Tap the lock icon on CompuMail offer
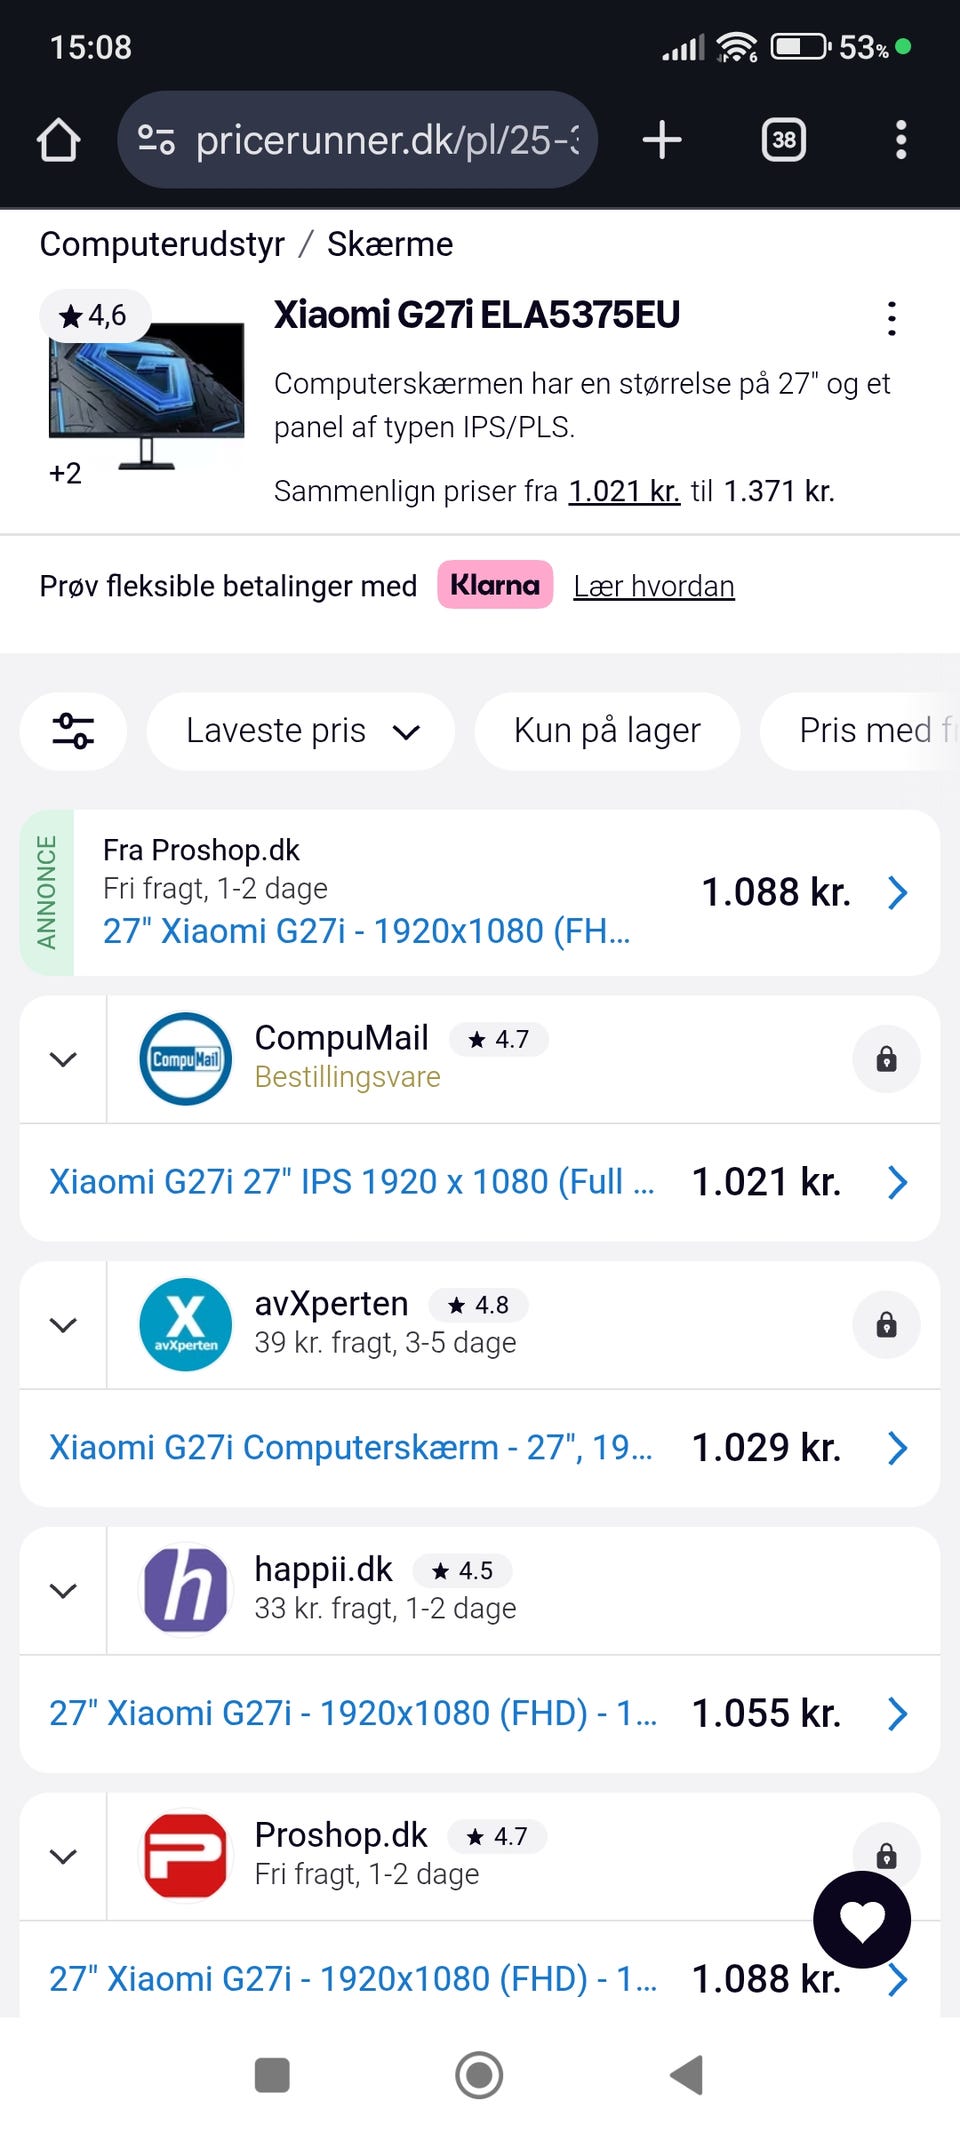Viewport: 960px width, 2133px height. [x=886, y=1059]
